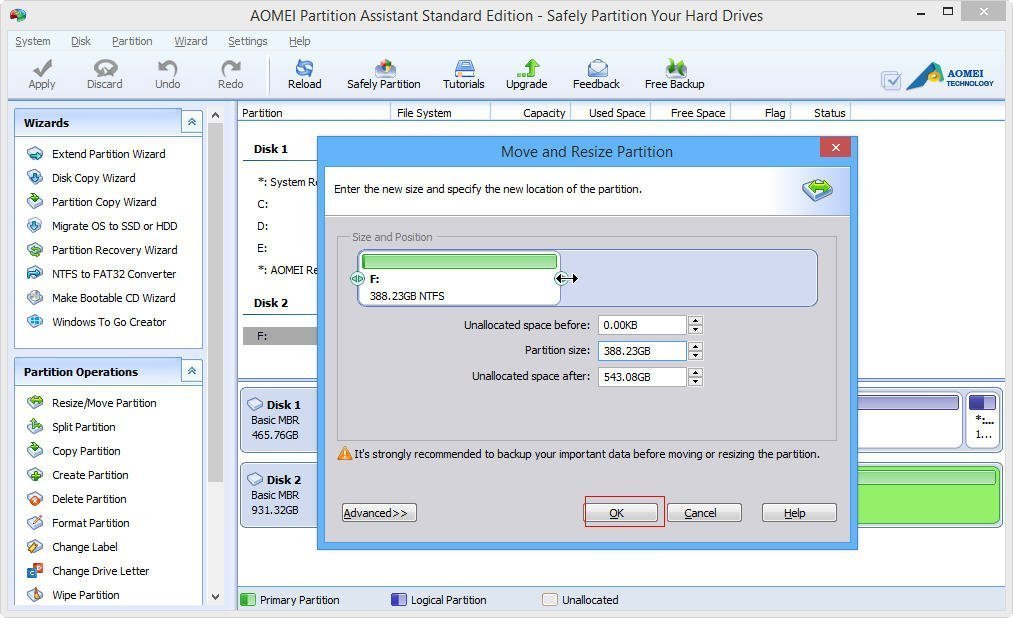This screenshot has height=618, width=1013.
Task: Decrease Partition size value
Action: [695, 355]
